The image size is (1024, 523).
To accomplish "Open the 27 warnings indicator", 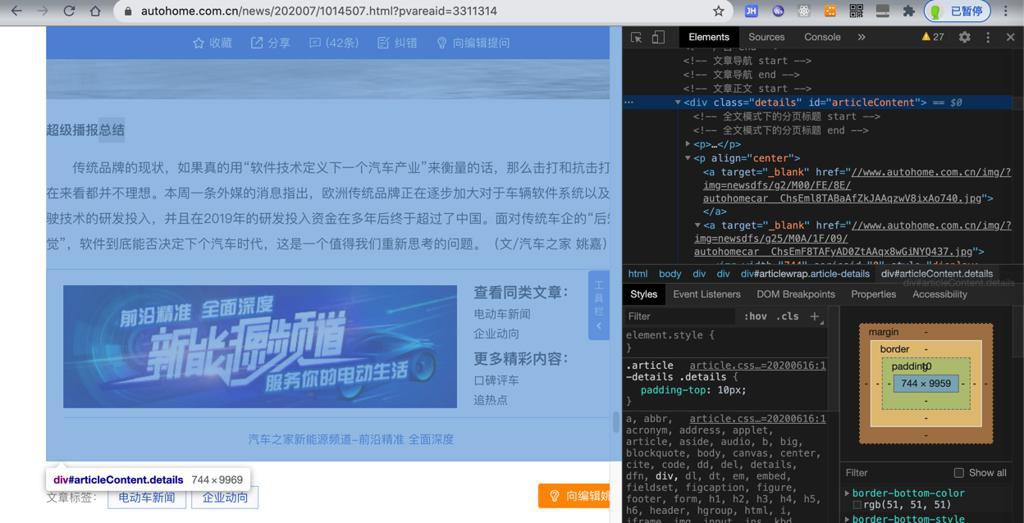I will (933, 37).
